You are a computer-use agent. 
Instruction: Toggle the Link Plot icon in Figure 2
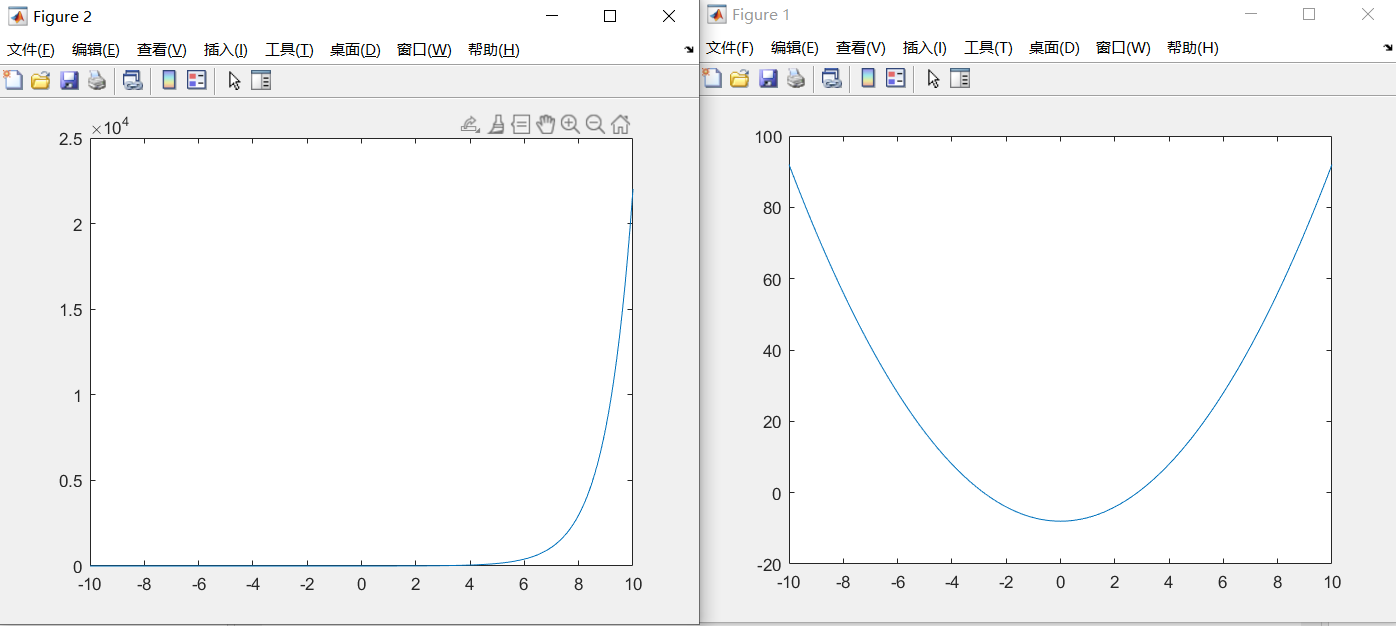(130, 79)
